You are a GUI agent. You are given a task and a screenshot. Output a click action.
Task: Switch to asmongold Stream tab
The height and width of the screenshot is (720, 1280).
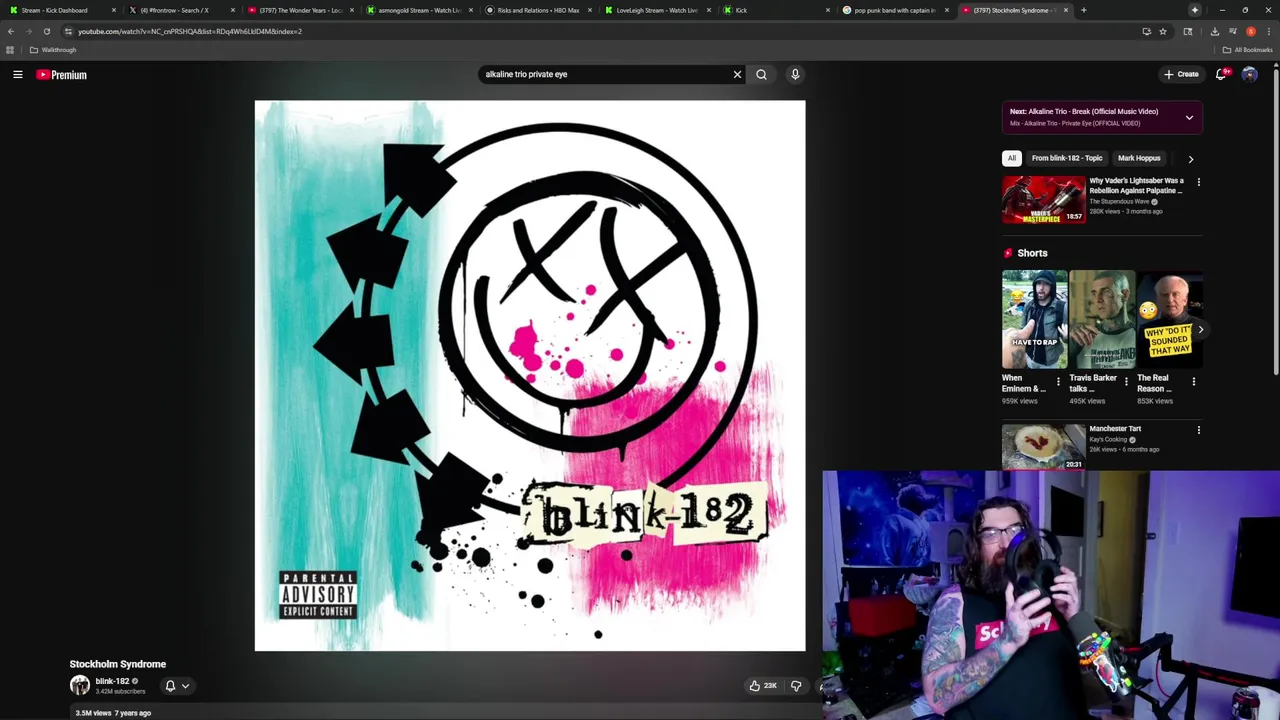419,10
